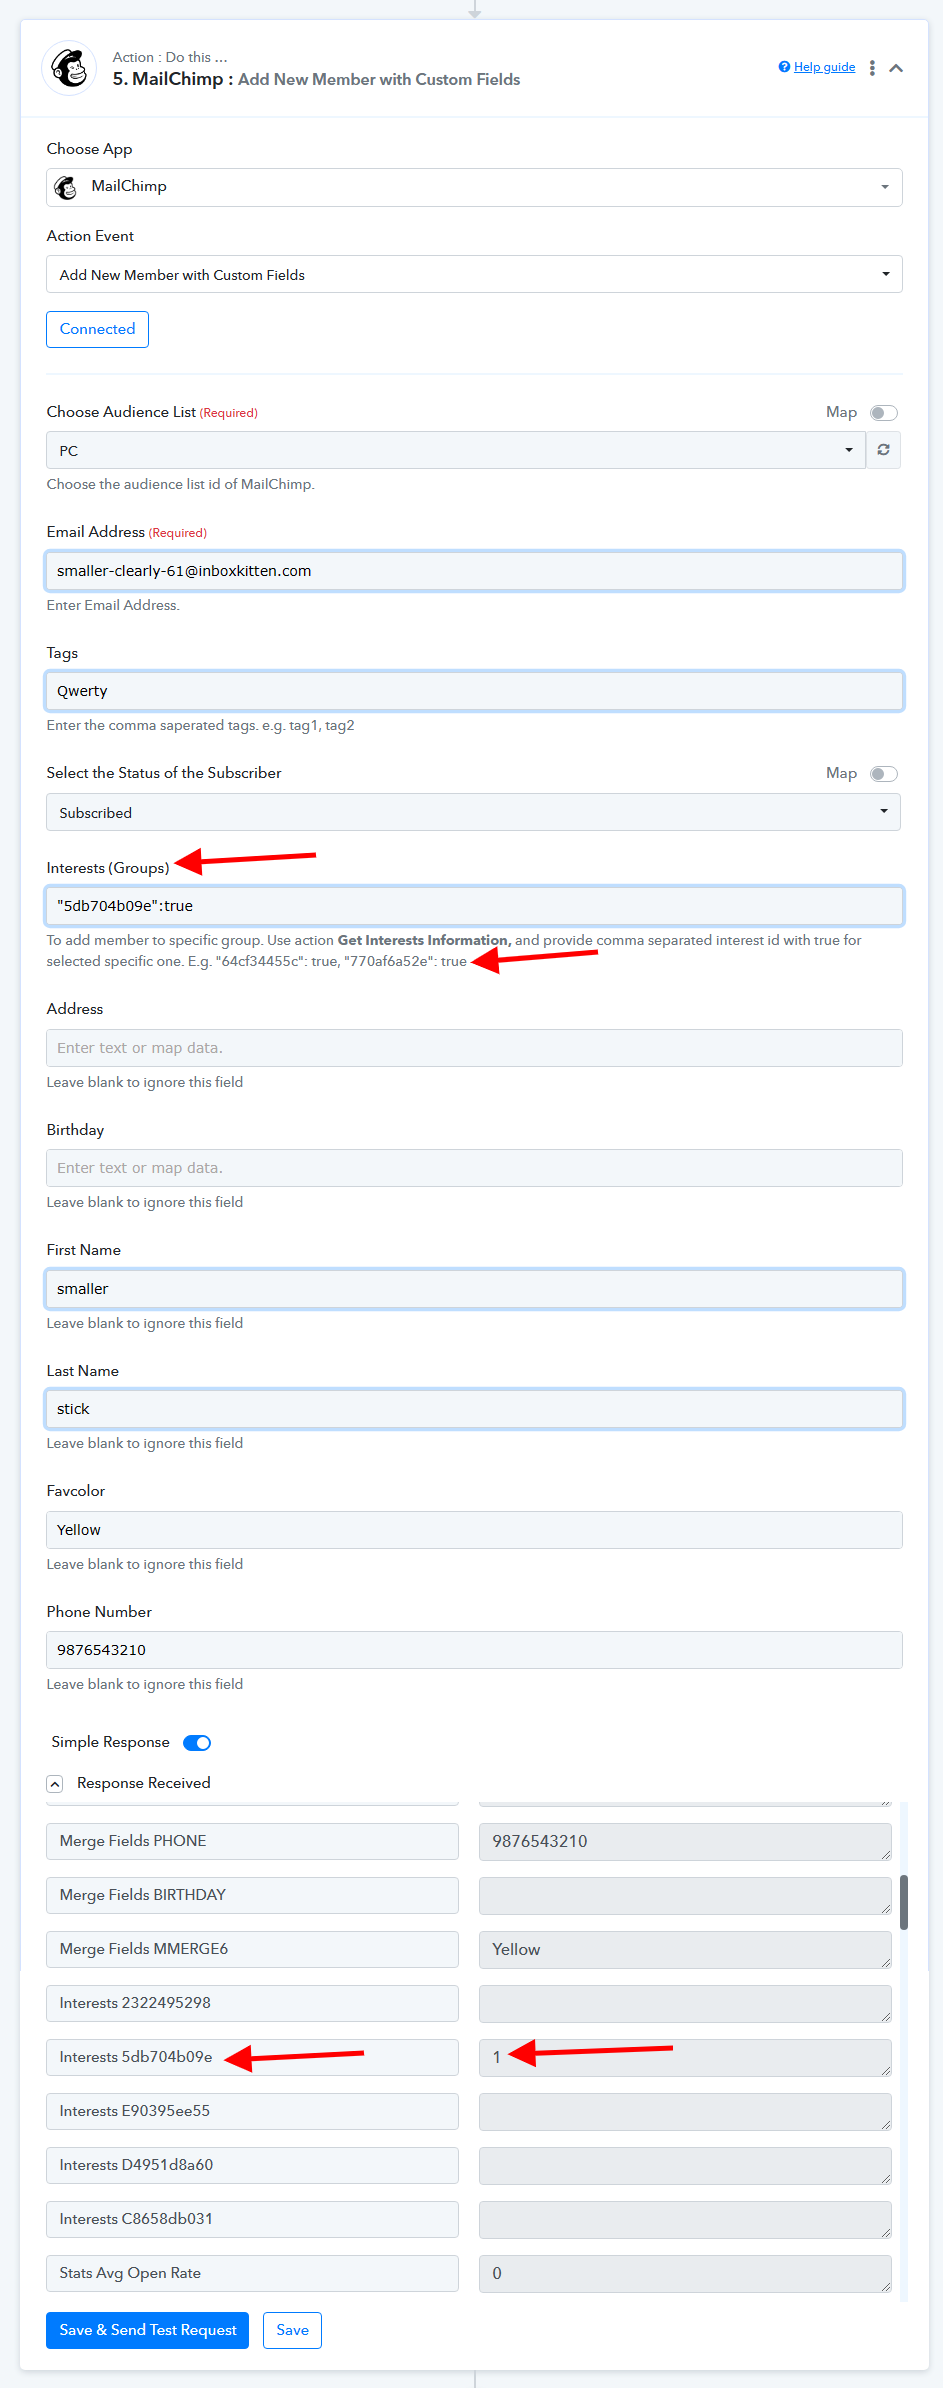This screenshot has height=2388, width=943.
Task: Click the MailChimp logo in the step header
Action: coord(69,68)
